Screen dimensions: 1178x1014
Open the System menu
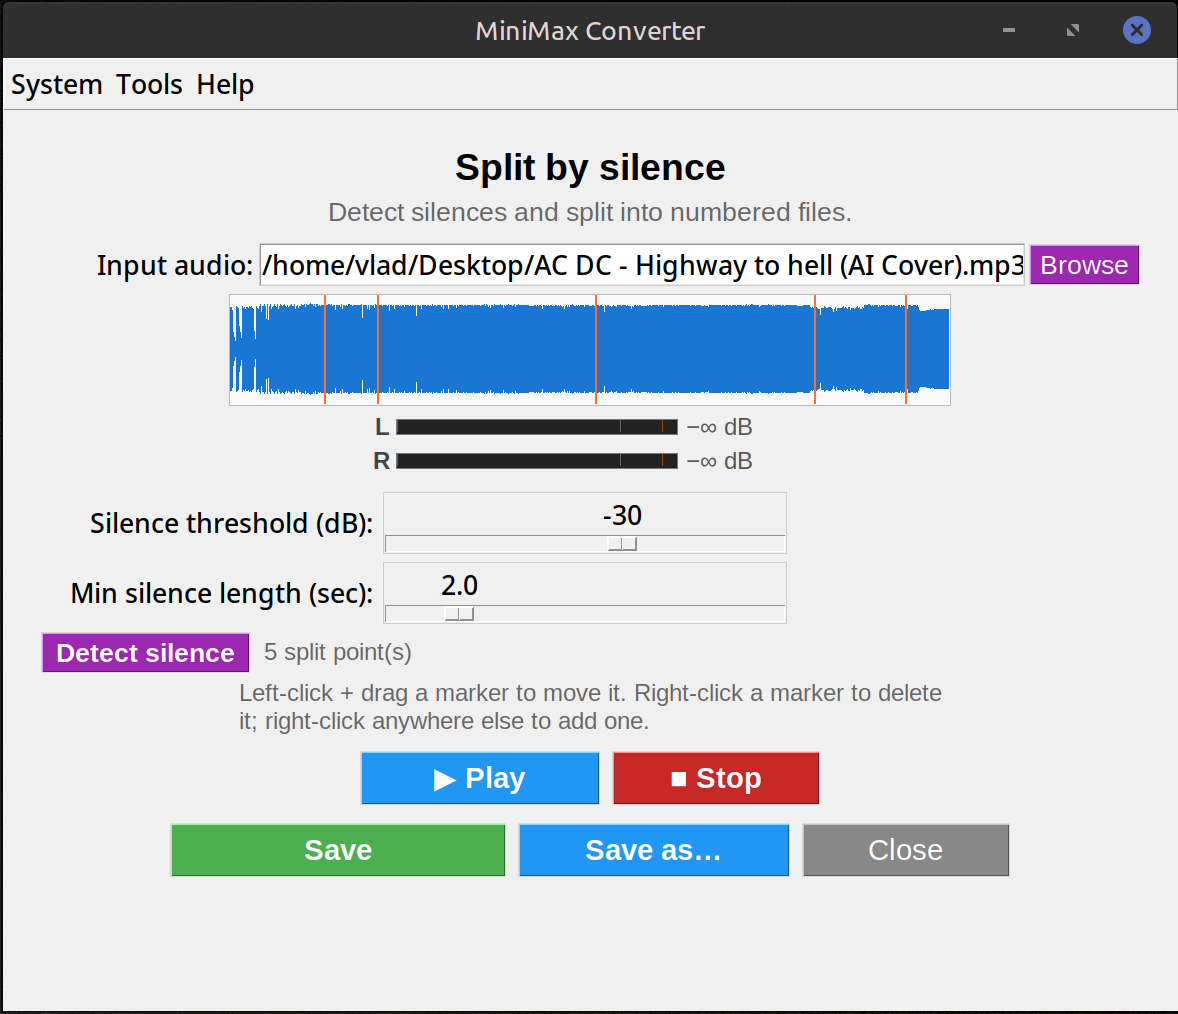pyautogui.click(x=56, y=84)
